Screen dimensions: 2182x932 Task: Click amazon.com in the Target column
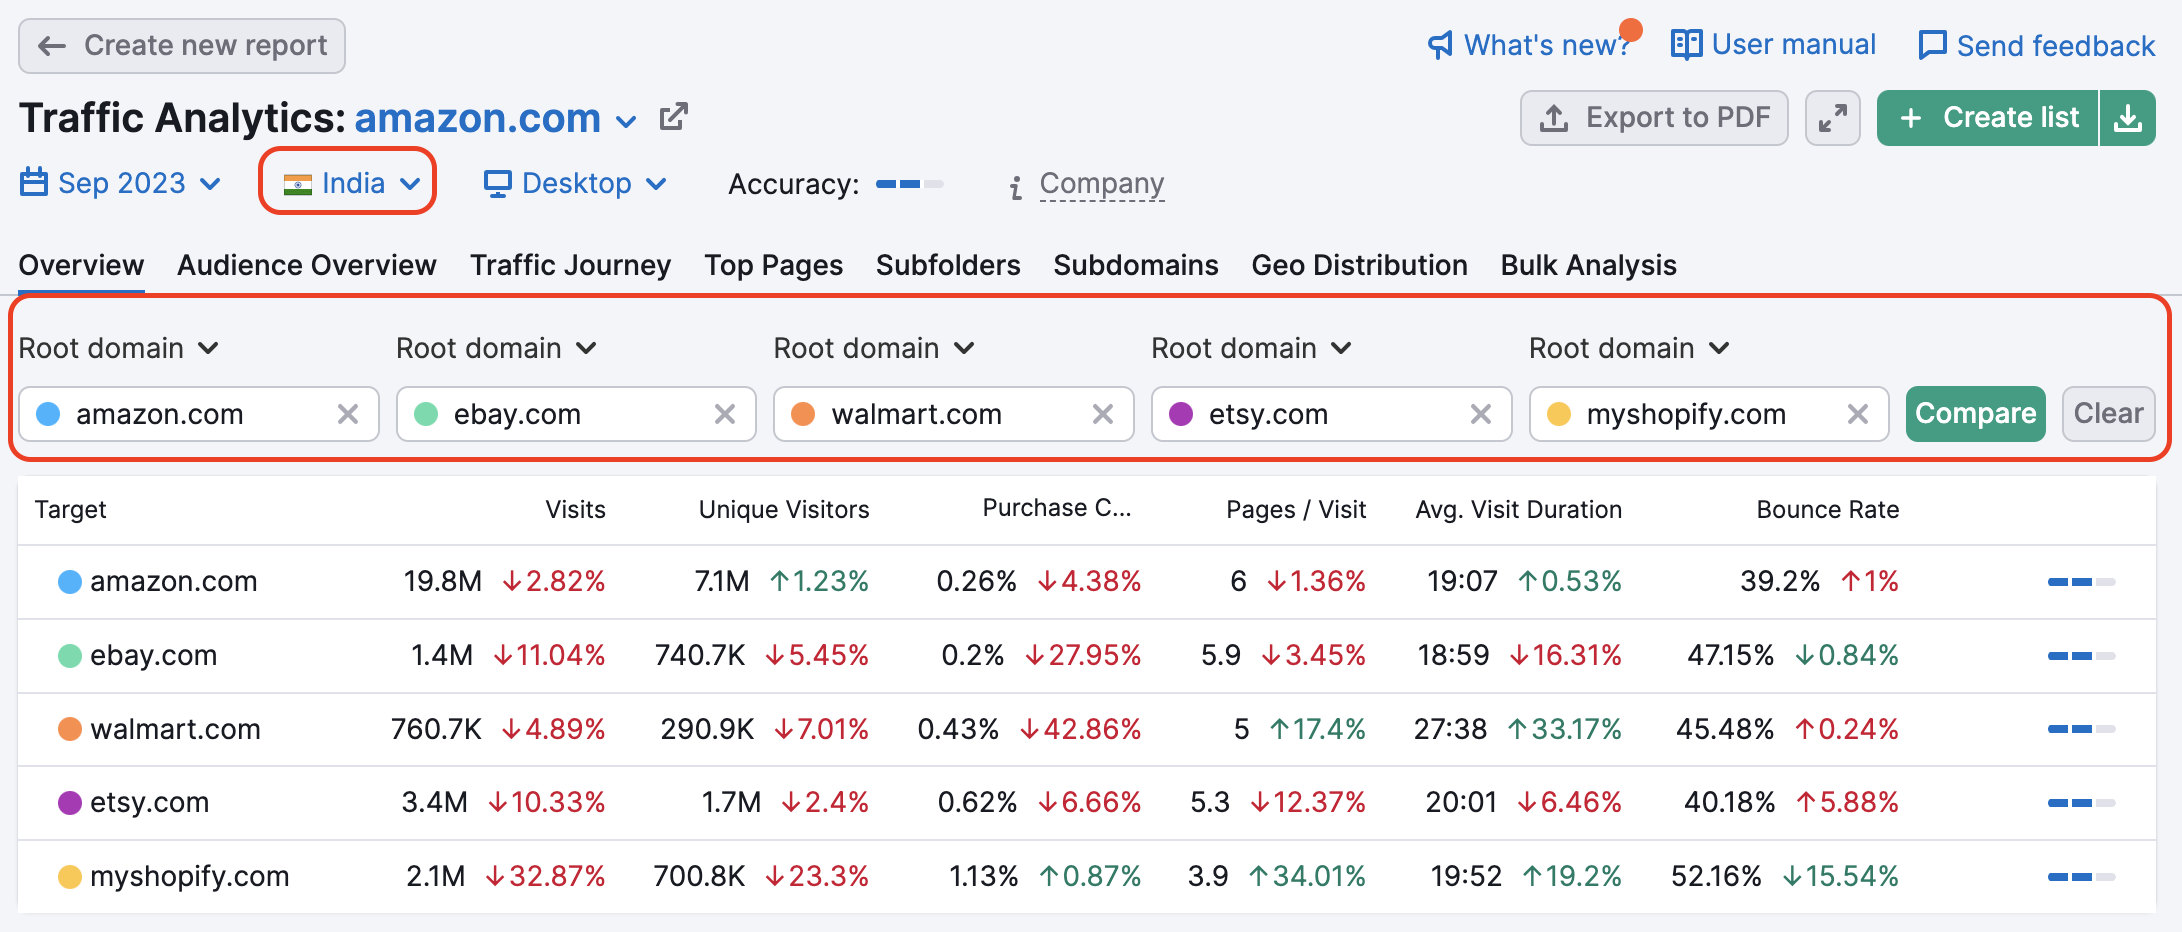coord(174,581)
